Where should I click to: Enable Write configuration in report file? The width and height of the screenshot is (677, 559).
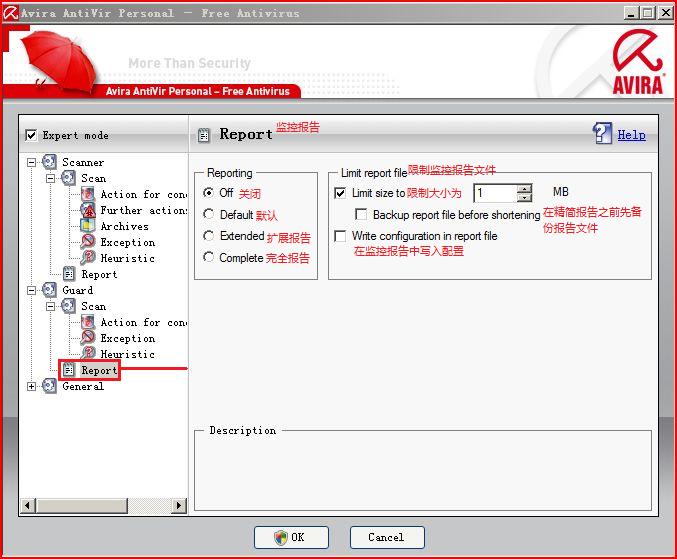pos(340,236)
